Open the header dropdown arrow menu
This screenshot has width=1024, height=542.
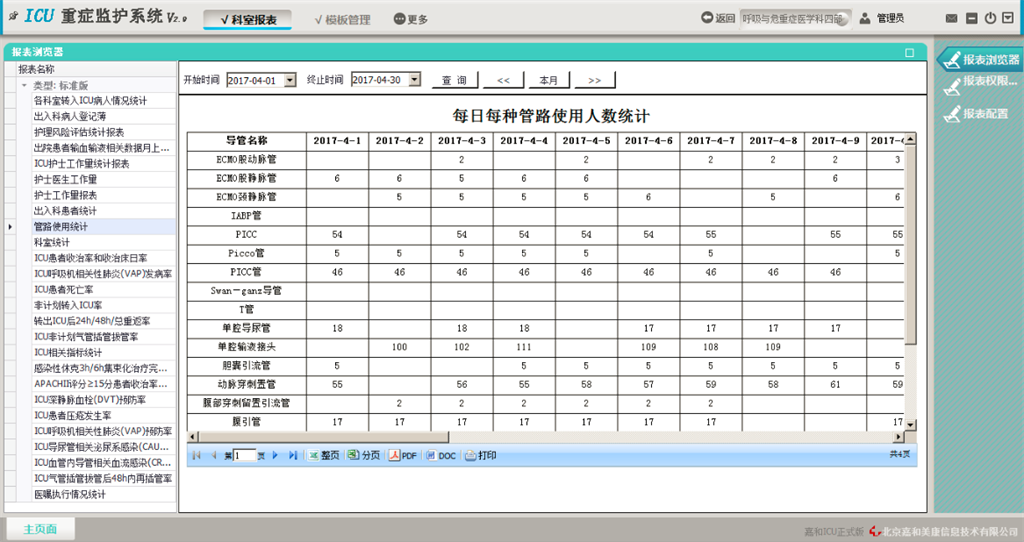tap(1009, 18)
